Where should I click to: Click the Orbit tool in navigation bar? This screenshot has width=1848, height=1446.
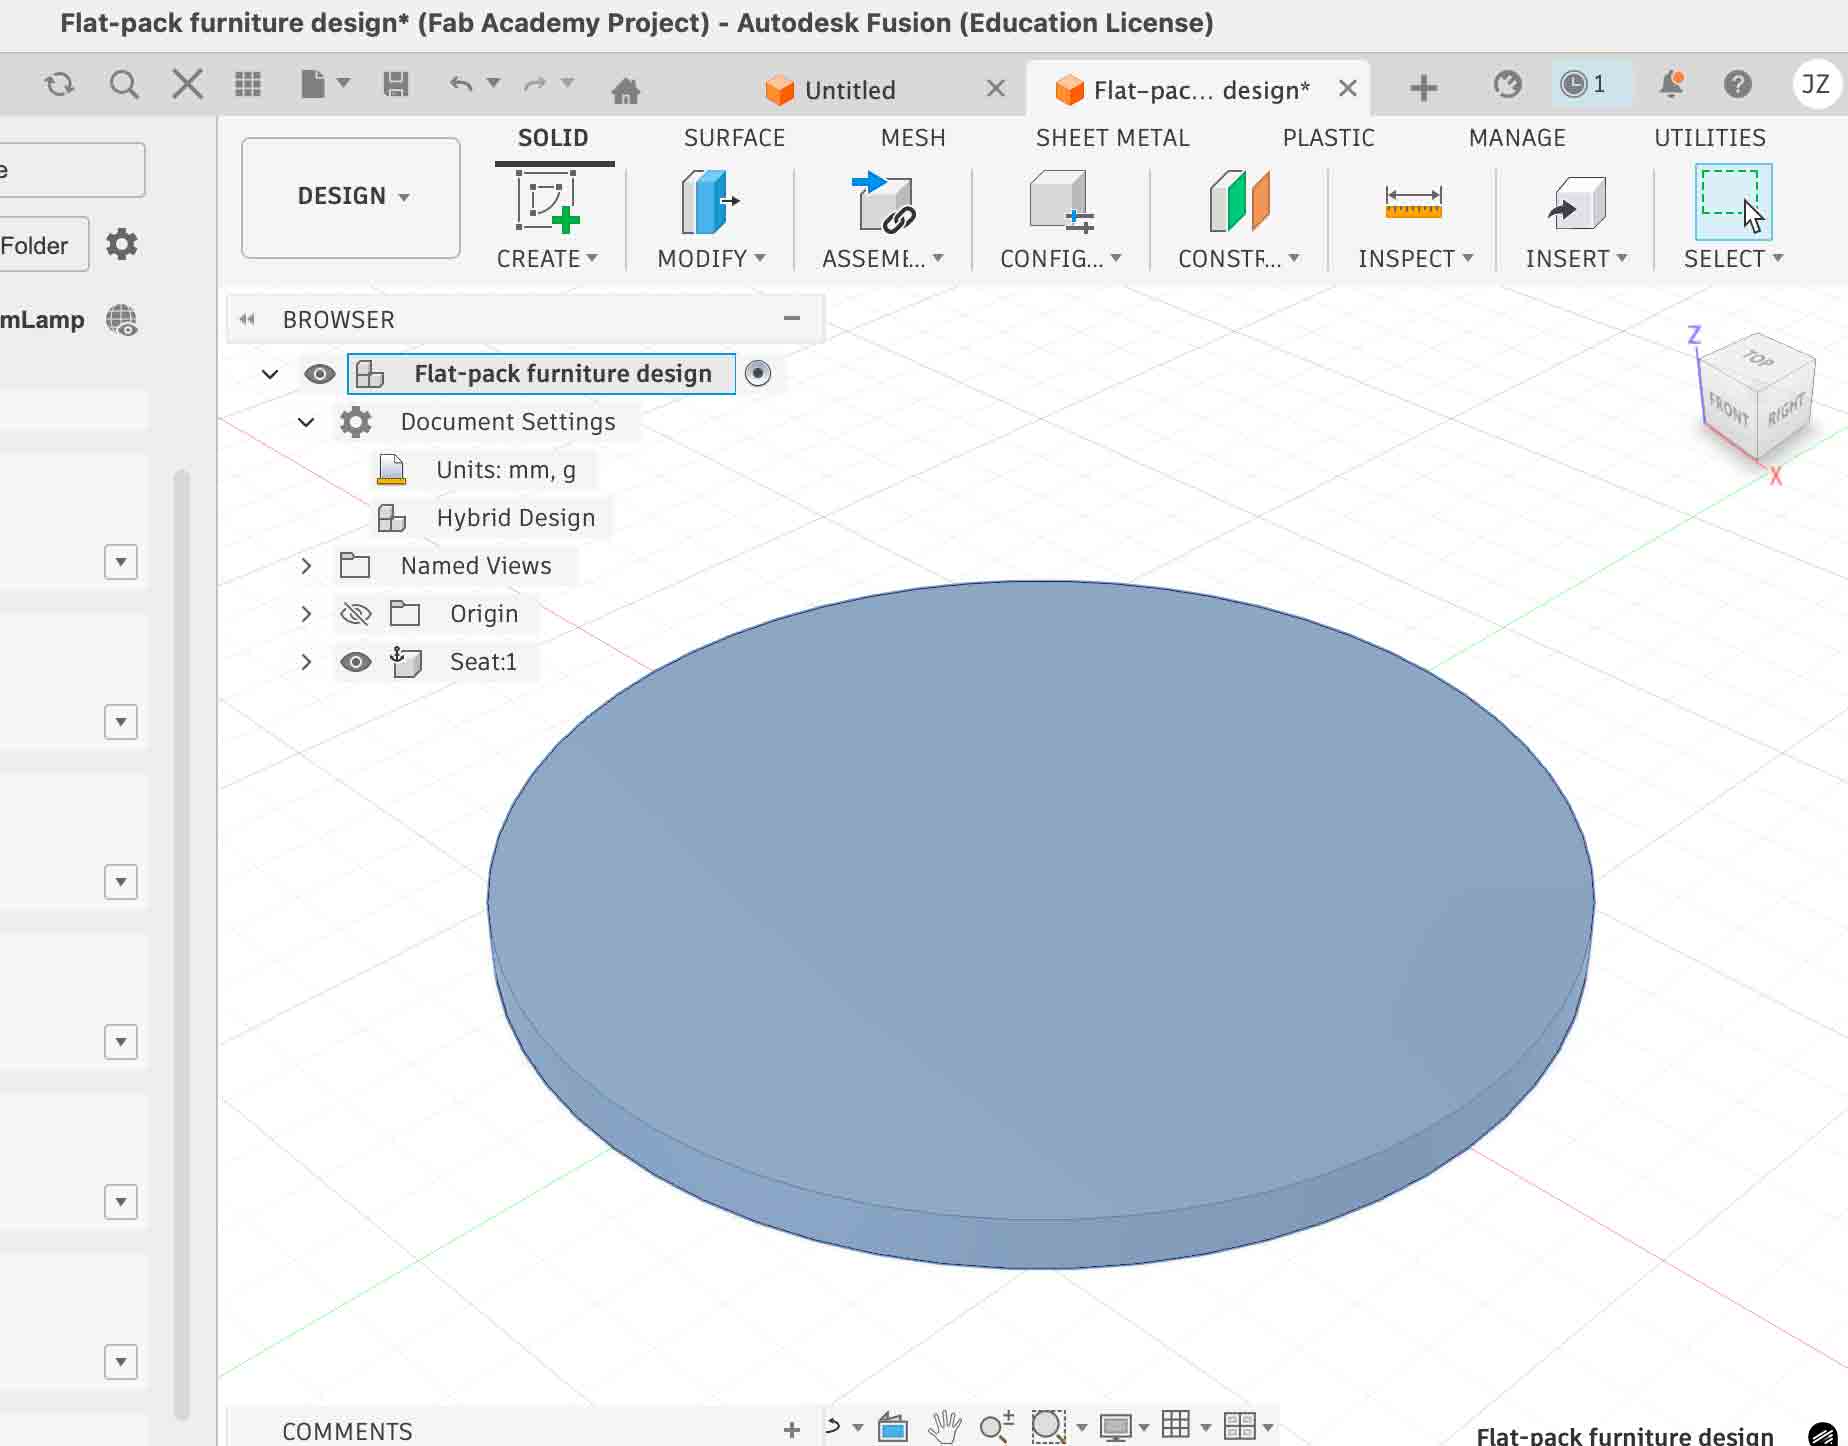click(833, 1427)
